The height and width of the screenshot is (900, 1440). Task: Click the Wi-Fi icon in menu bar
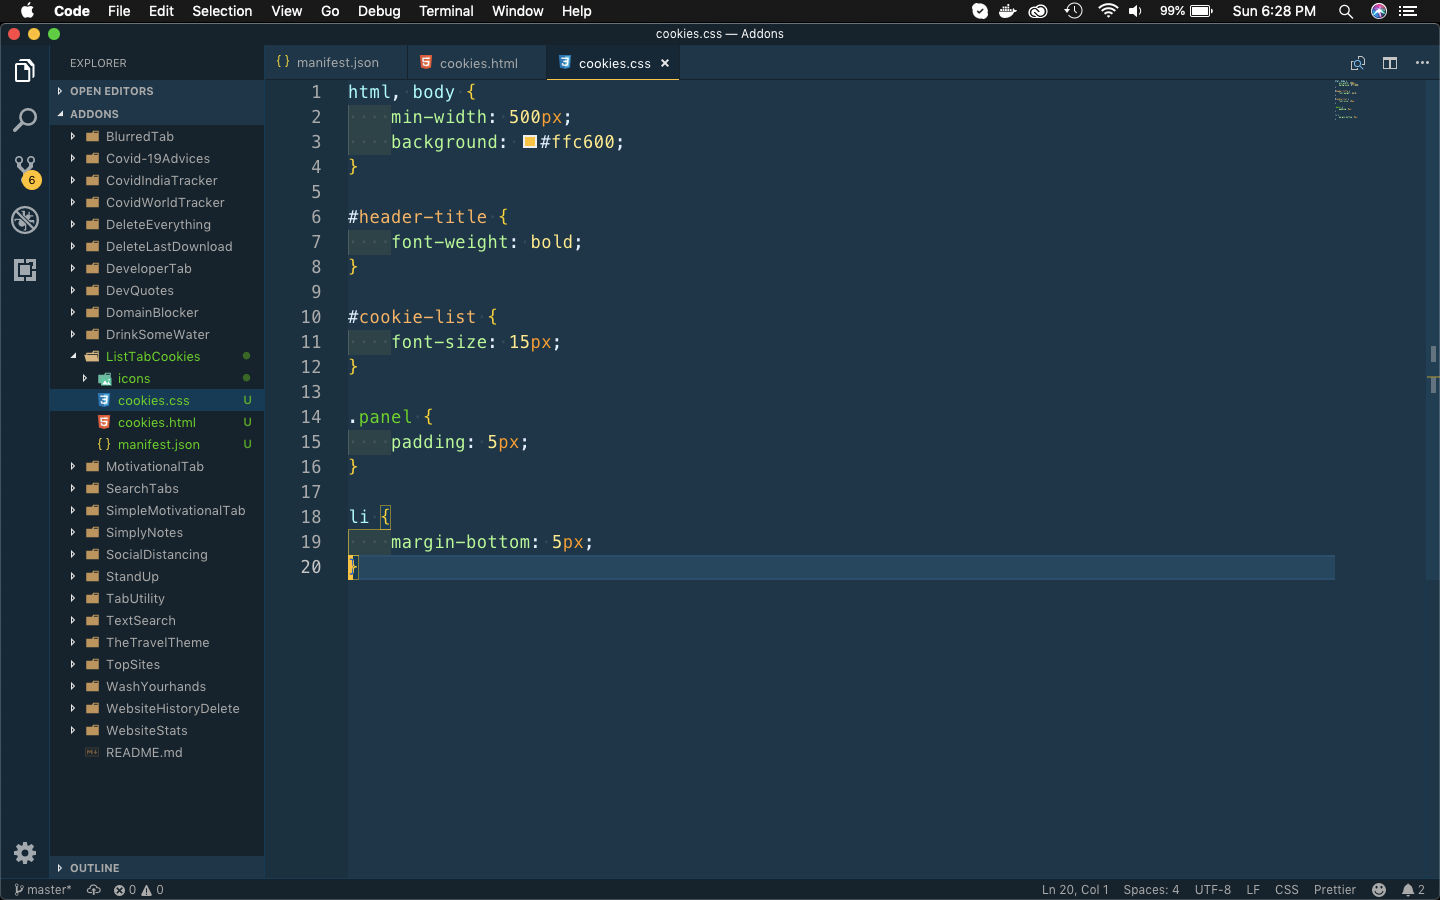click(1107, 11)
